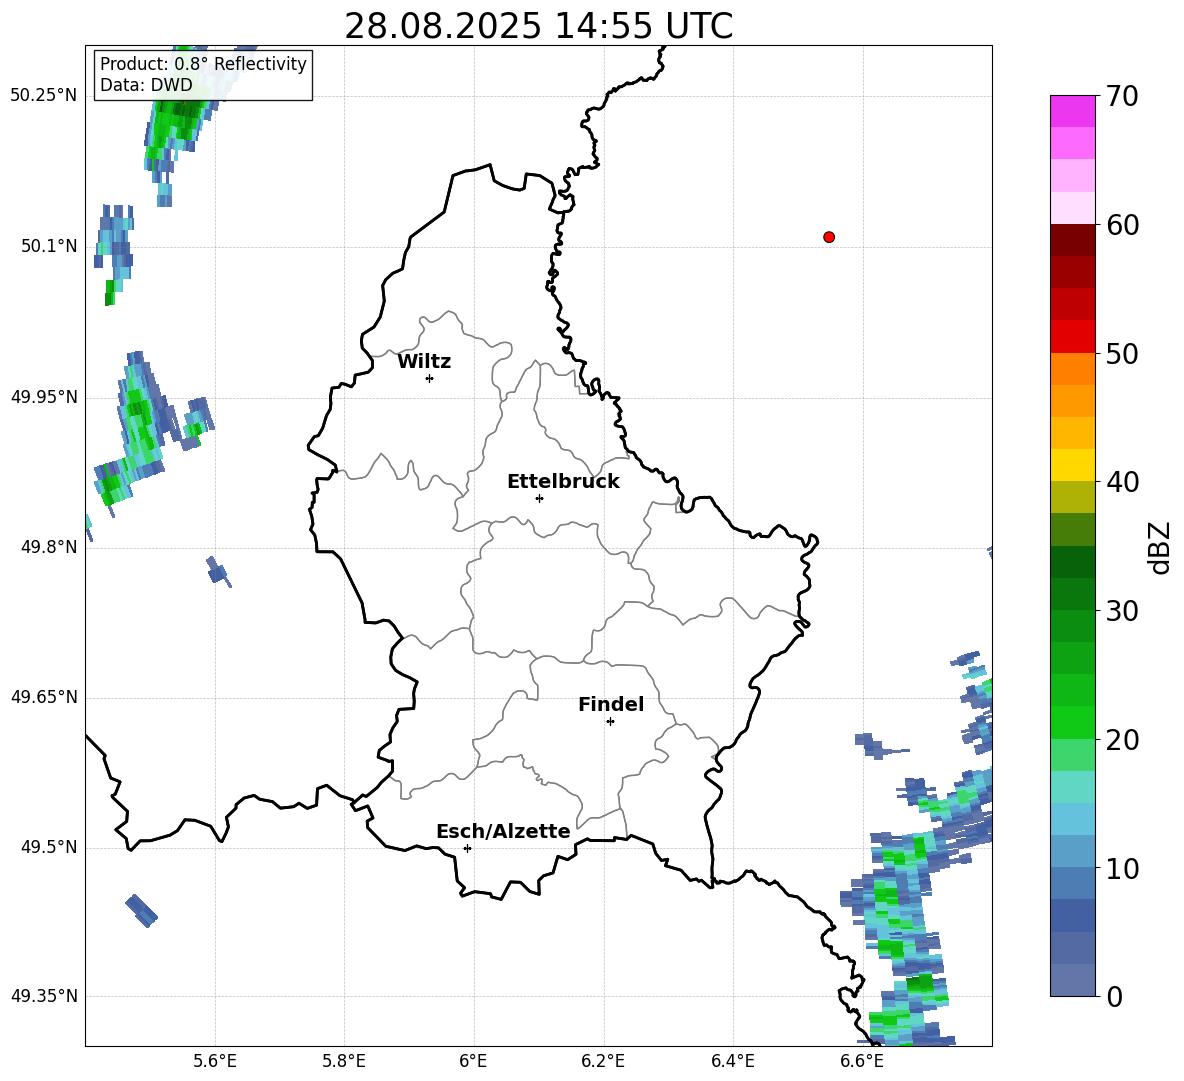The height and width of the screenshot is (1081, 1184).
Task: Click the 5.6°E longitude label
Action: pyautogui.click(x=215, y=1061)
